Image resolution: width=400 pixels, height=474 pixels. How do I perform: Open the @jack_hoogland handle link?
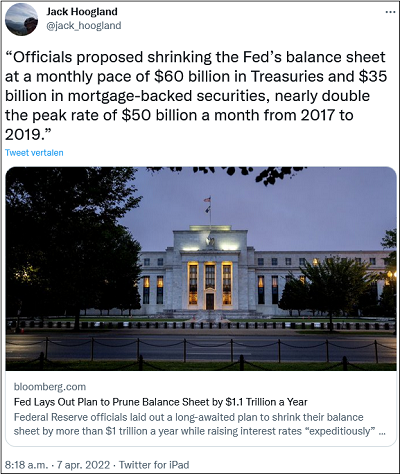pos(84,26)
